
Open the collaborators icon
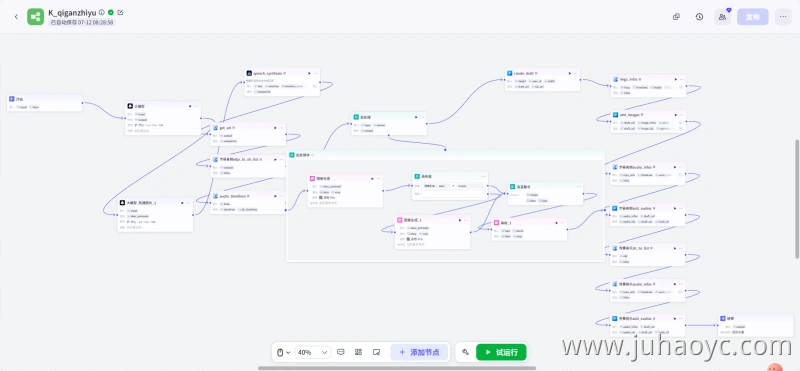(722, 17)
